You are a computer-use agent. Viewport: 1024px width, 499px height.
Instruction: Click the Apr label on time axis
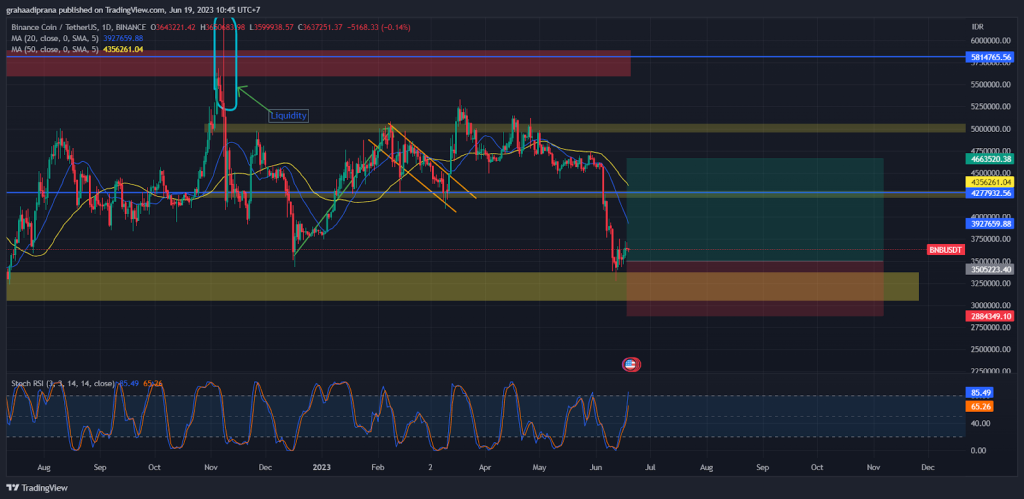[485, 468]
